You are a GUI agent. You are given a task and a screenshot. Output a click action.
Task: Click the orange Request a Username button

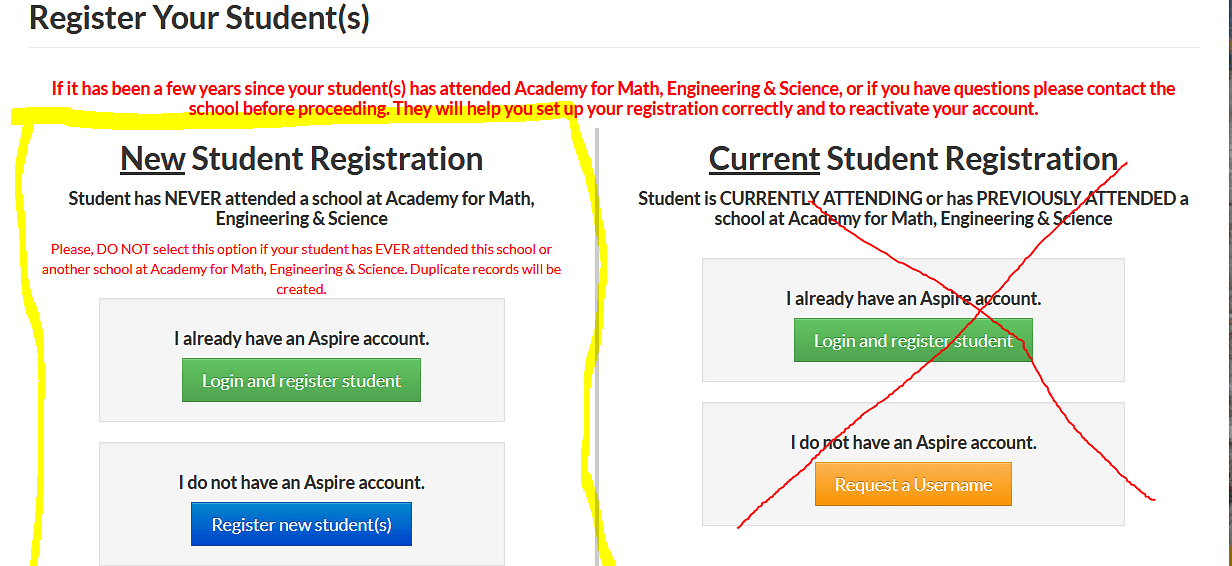coord(913,484)
